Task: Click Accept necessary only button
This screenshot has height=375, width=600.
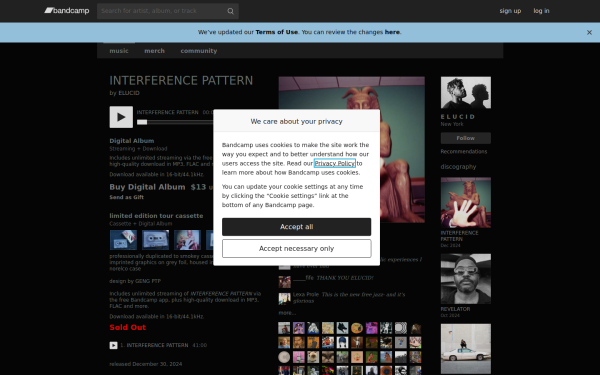Action: [297, 249]
